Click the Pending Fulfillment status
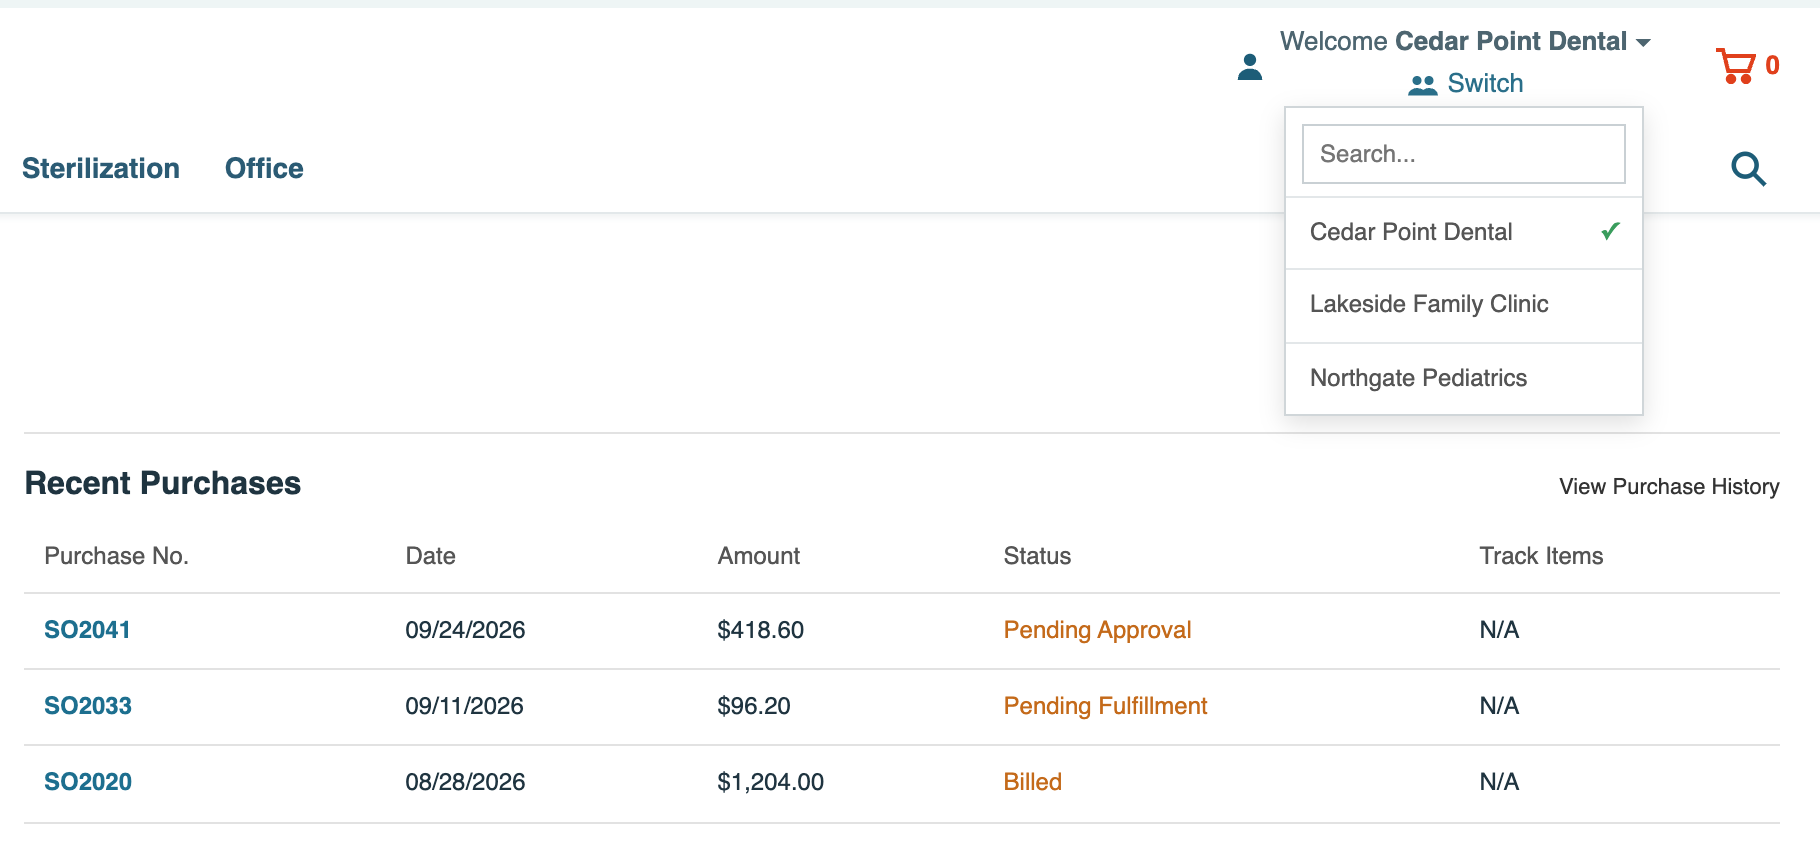Image resolution: width=1820 pixels, height=860 pixels. click(x=1105, y=706)
